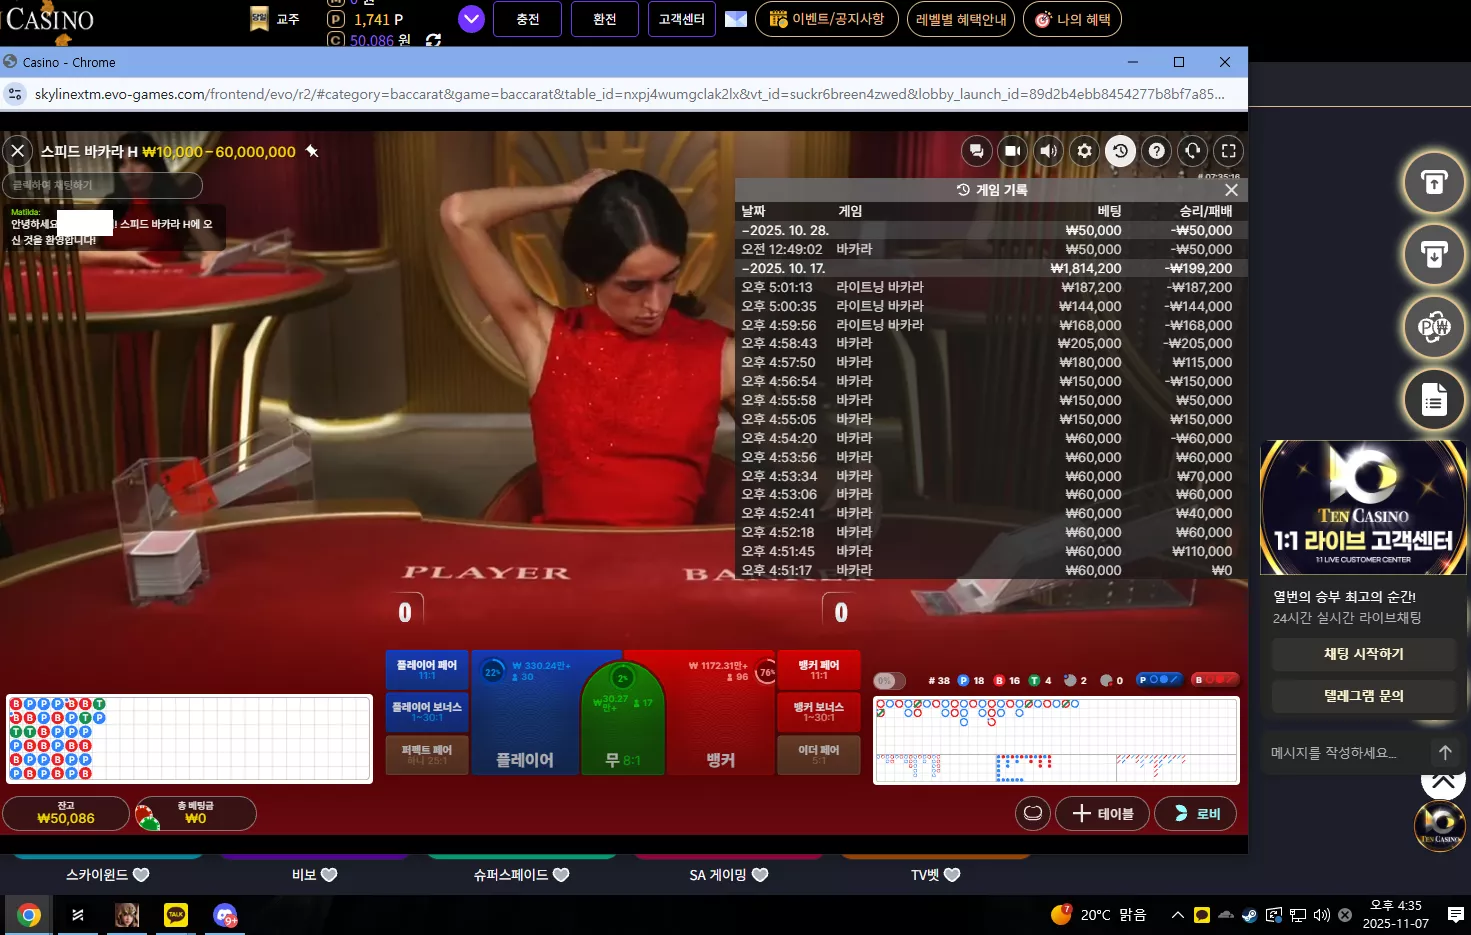Open the help question mark icon
The width and height of the screenshot is (1471, 935).
pos(1156,151)
